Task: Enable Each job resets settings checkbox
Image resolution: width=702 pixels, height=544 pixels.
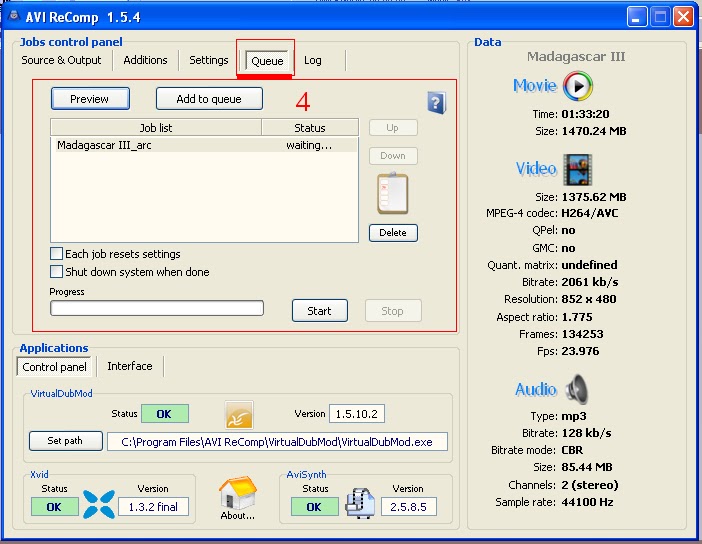Action: pyautogui.click(x=56, y=254)
